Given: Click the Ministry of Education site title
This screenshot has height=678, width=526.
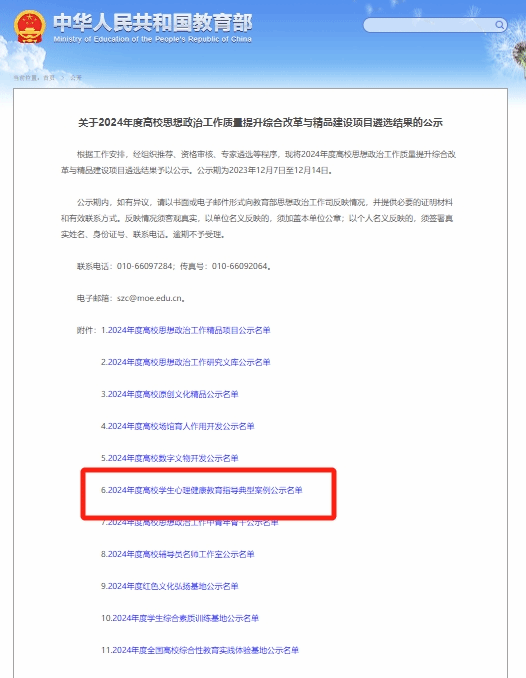Looking at the screenshot, I should pyautogui.click(x=153, y=28).
